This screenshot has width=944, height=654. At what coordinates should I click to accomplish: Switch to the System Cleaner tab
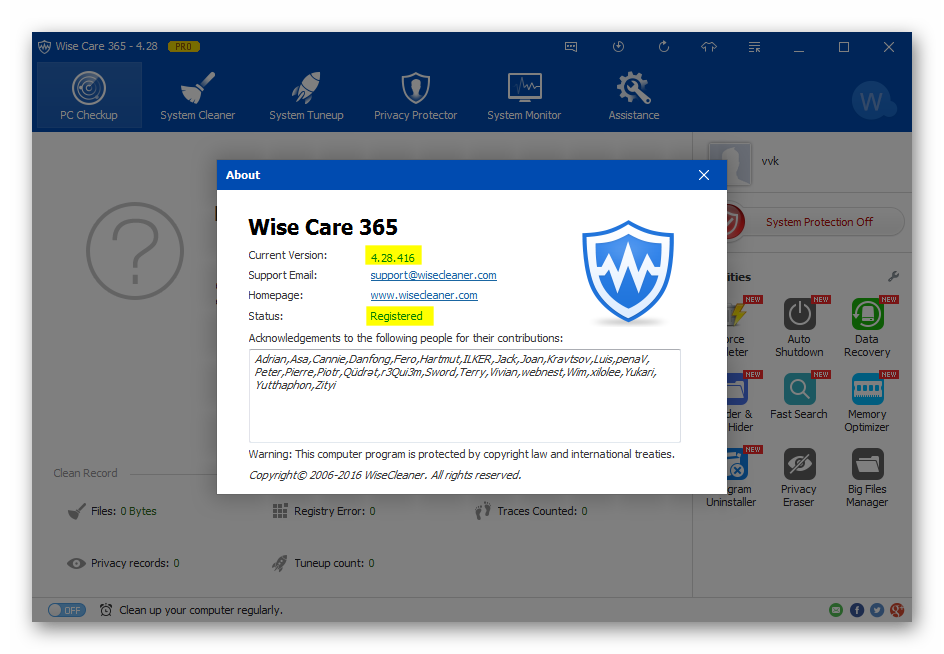(x=197, y=95)
